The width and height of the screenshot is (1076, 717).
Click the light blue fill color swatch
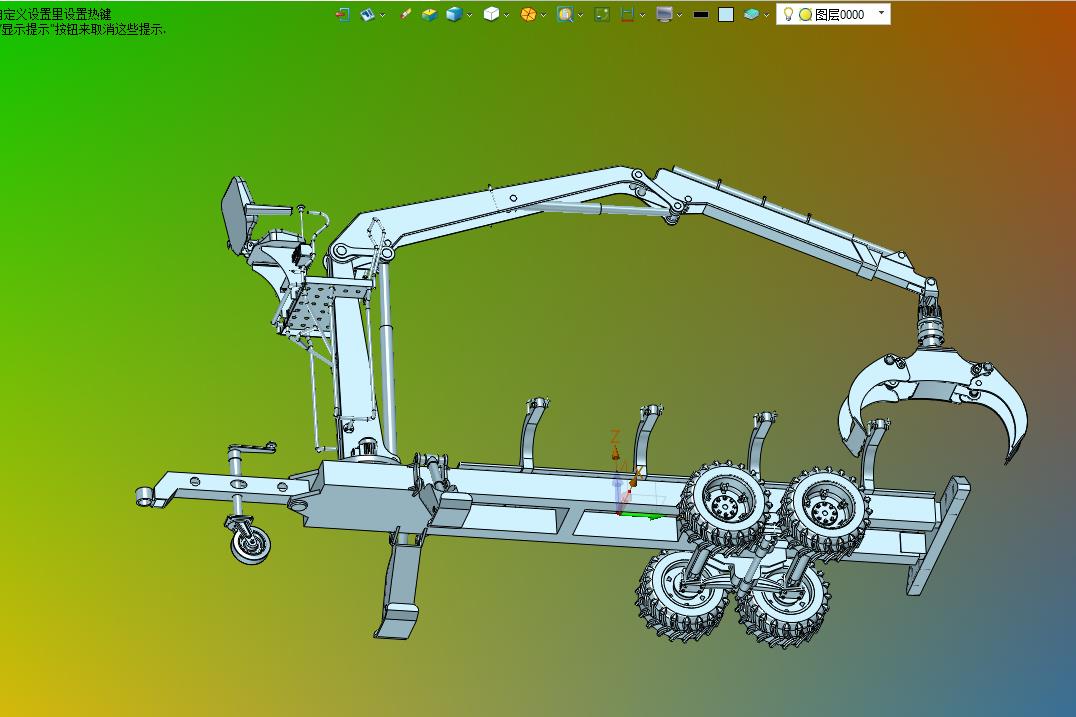point(725,14)
